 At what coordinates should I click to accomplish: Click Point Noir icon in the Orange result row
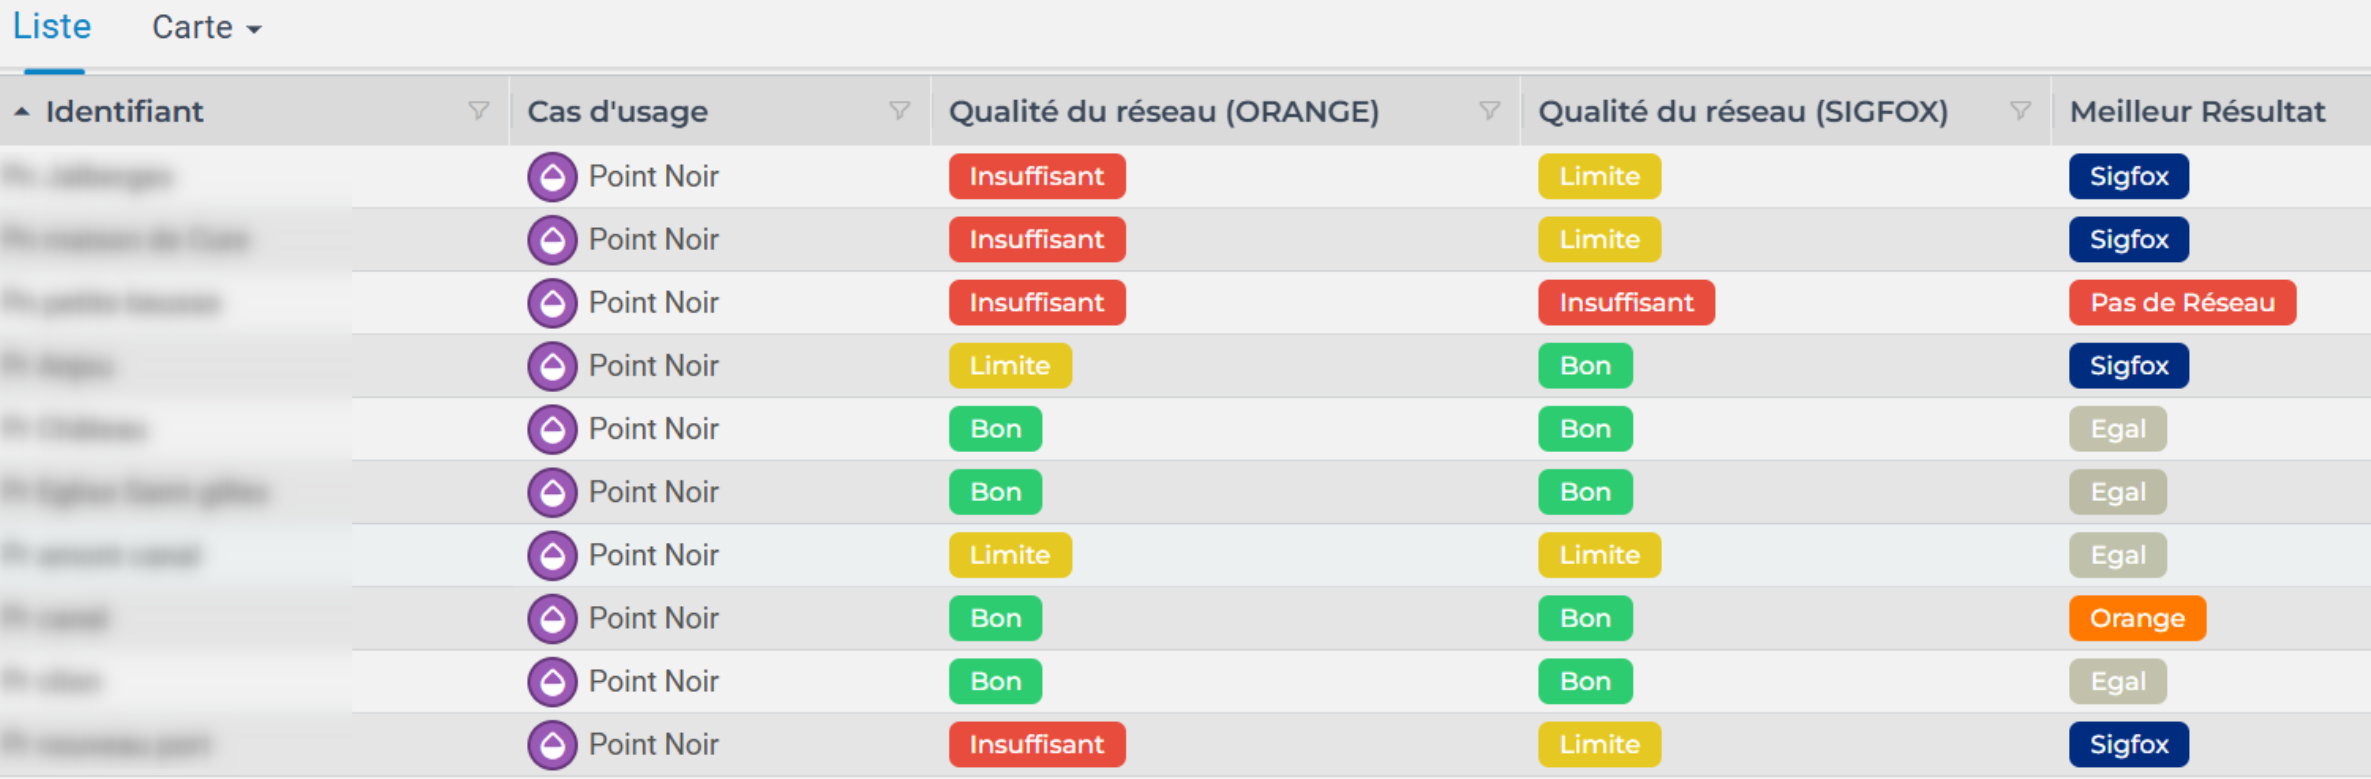tap(552, 619)
